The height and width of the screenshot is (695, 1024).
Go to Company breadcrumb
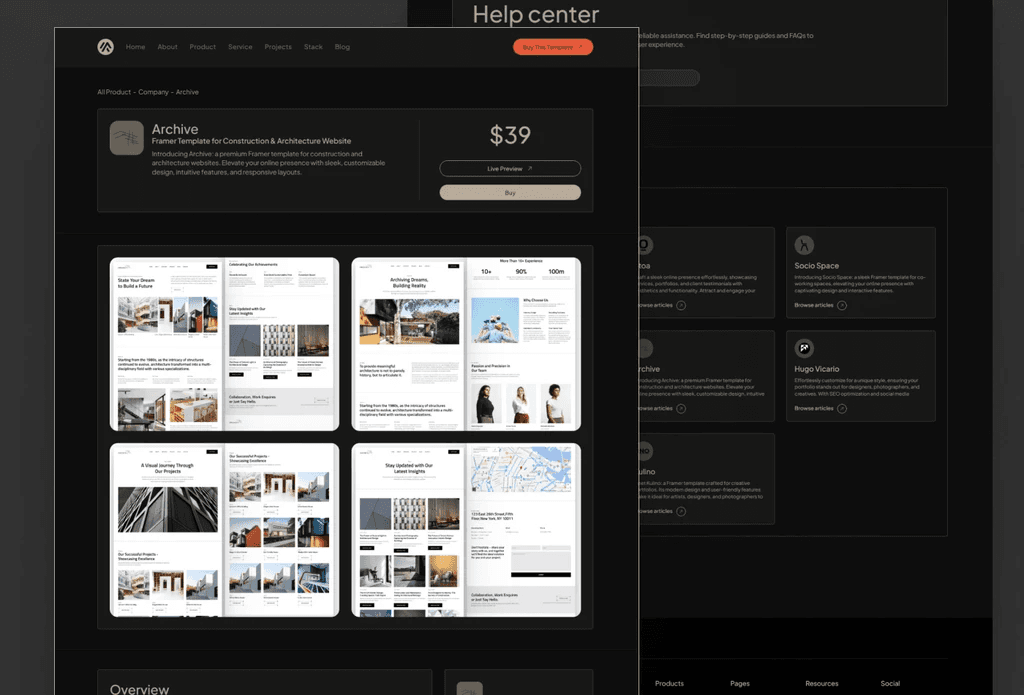tap(153, 92)
